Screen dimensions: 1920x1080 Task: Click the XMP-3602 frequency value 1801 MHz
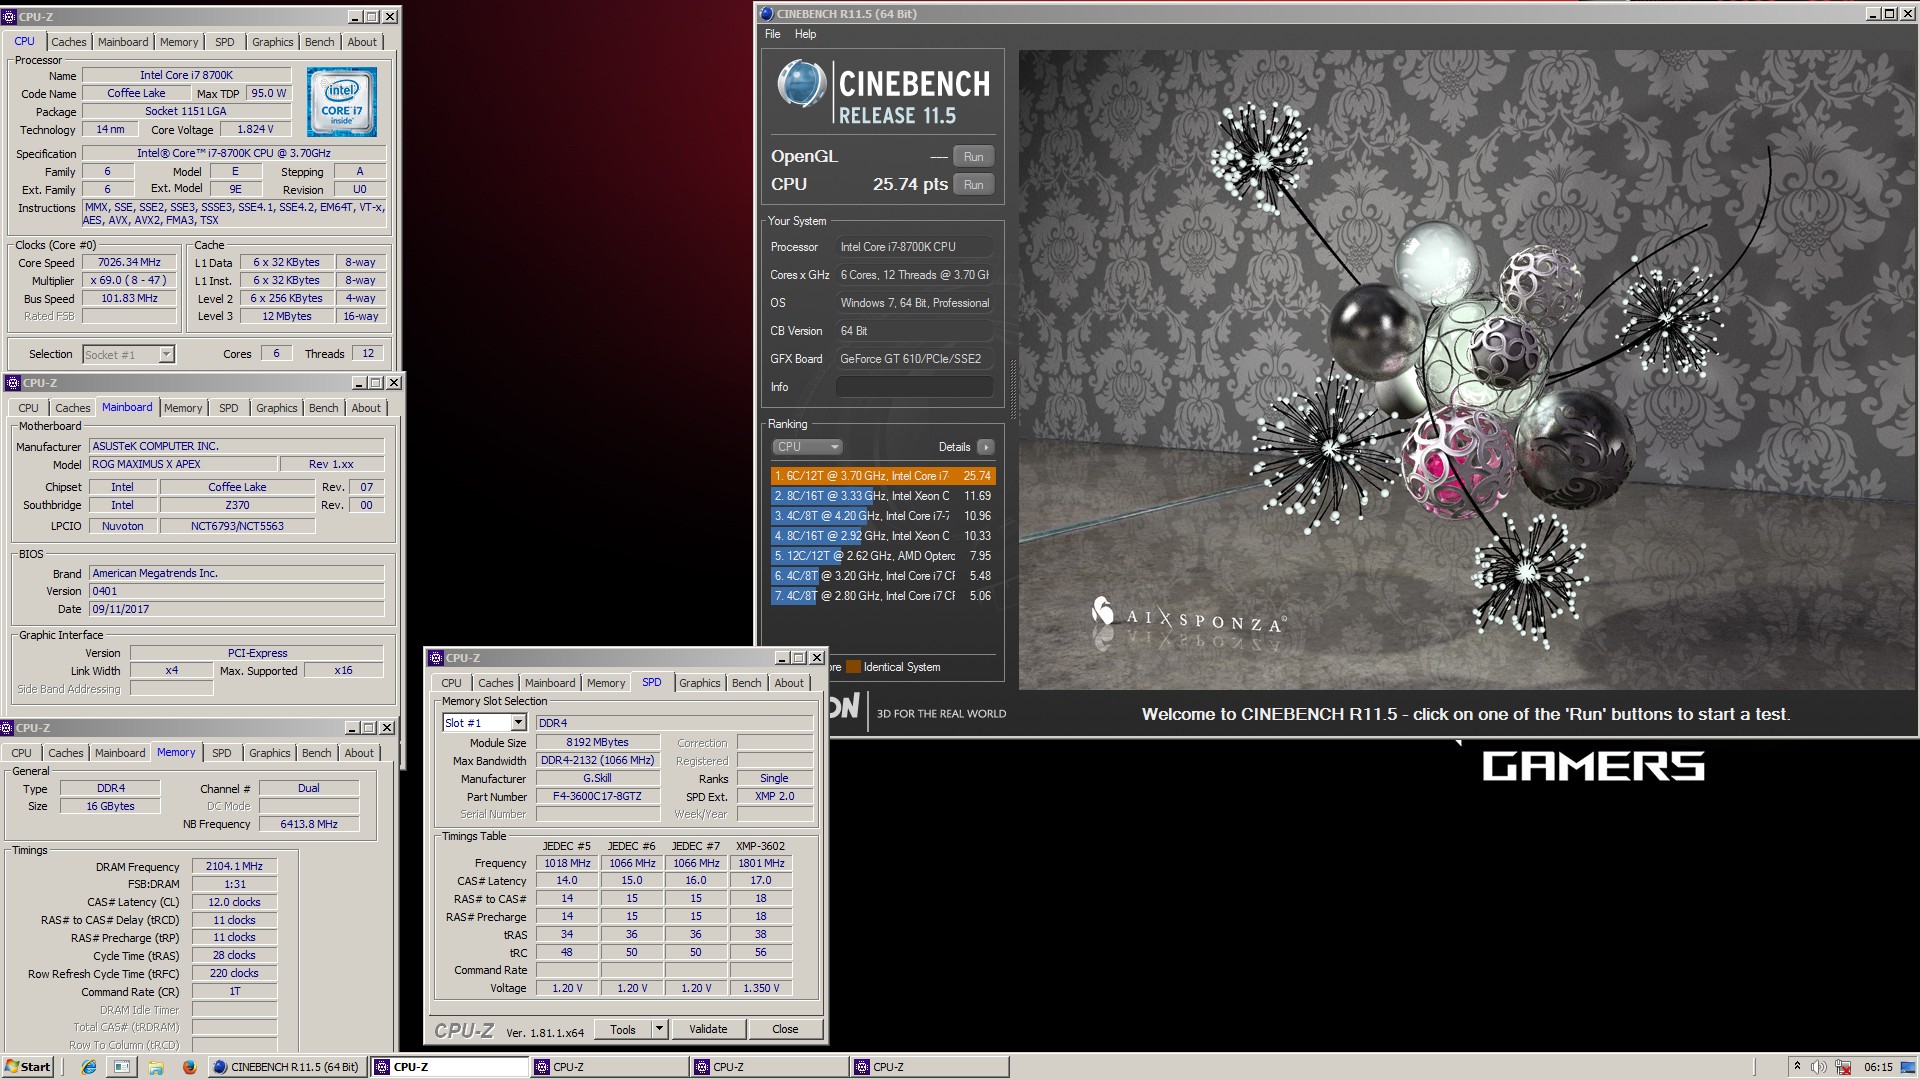tap(761, 863)
